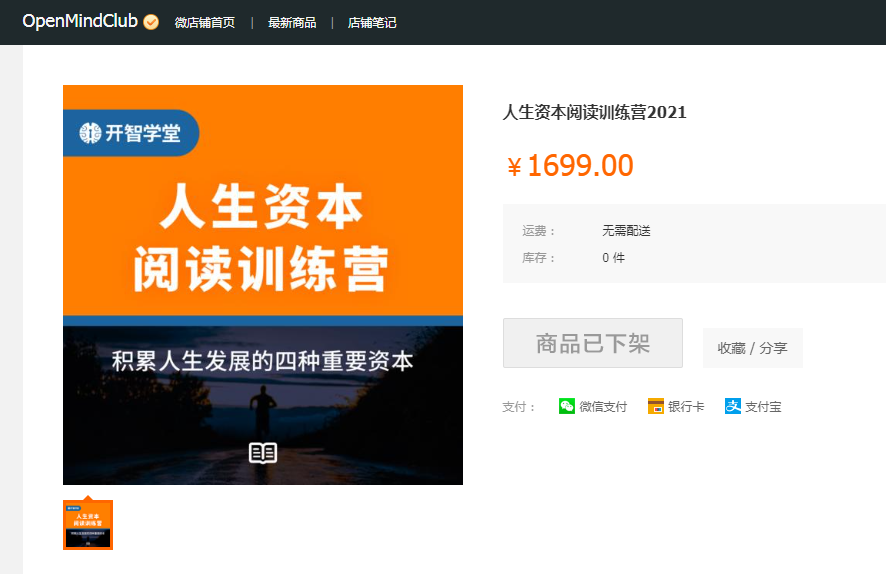The image size is (886, 574).
Task: Click the product title 人生资本阅读训练营2021
Action: coord(594,112)
